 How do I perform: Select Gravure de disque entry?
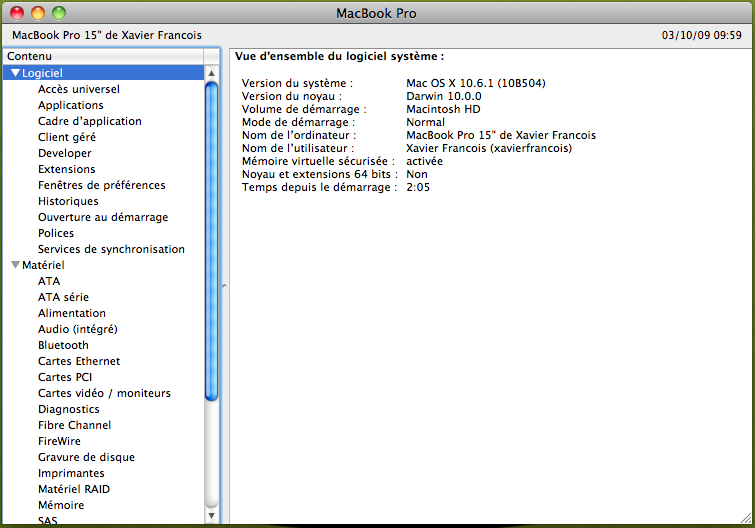tap(87, 457)
